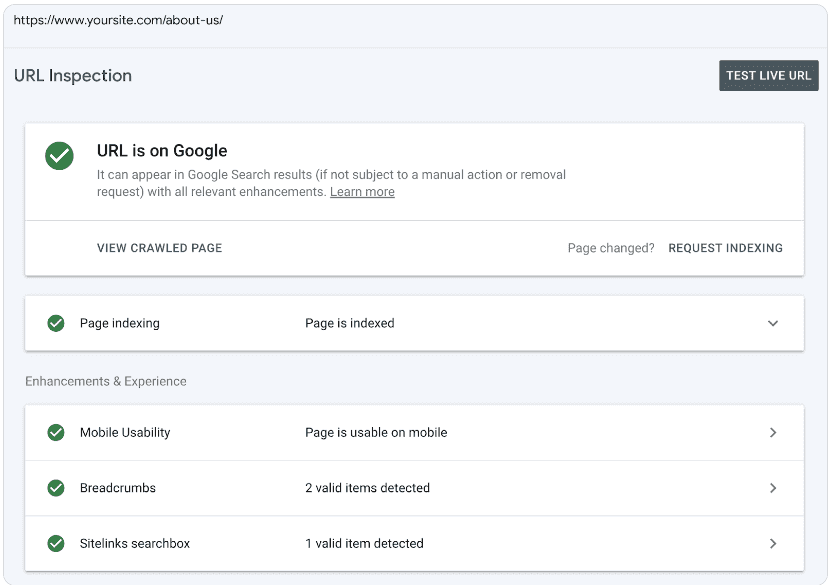
Task: Click the URL is on Google heading
Action: (162, 151)
